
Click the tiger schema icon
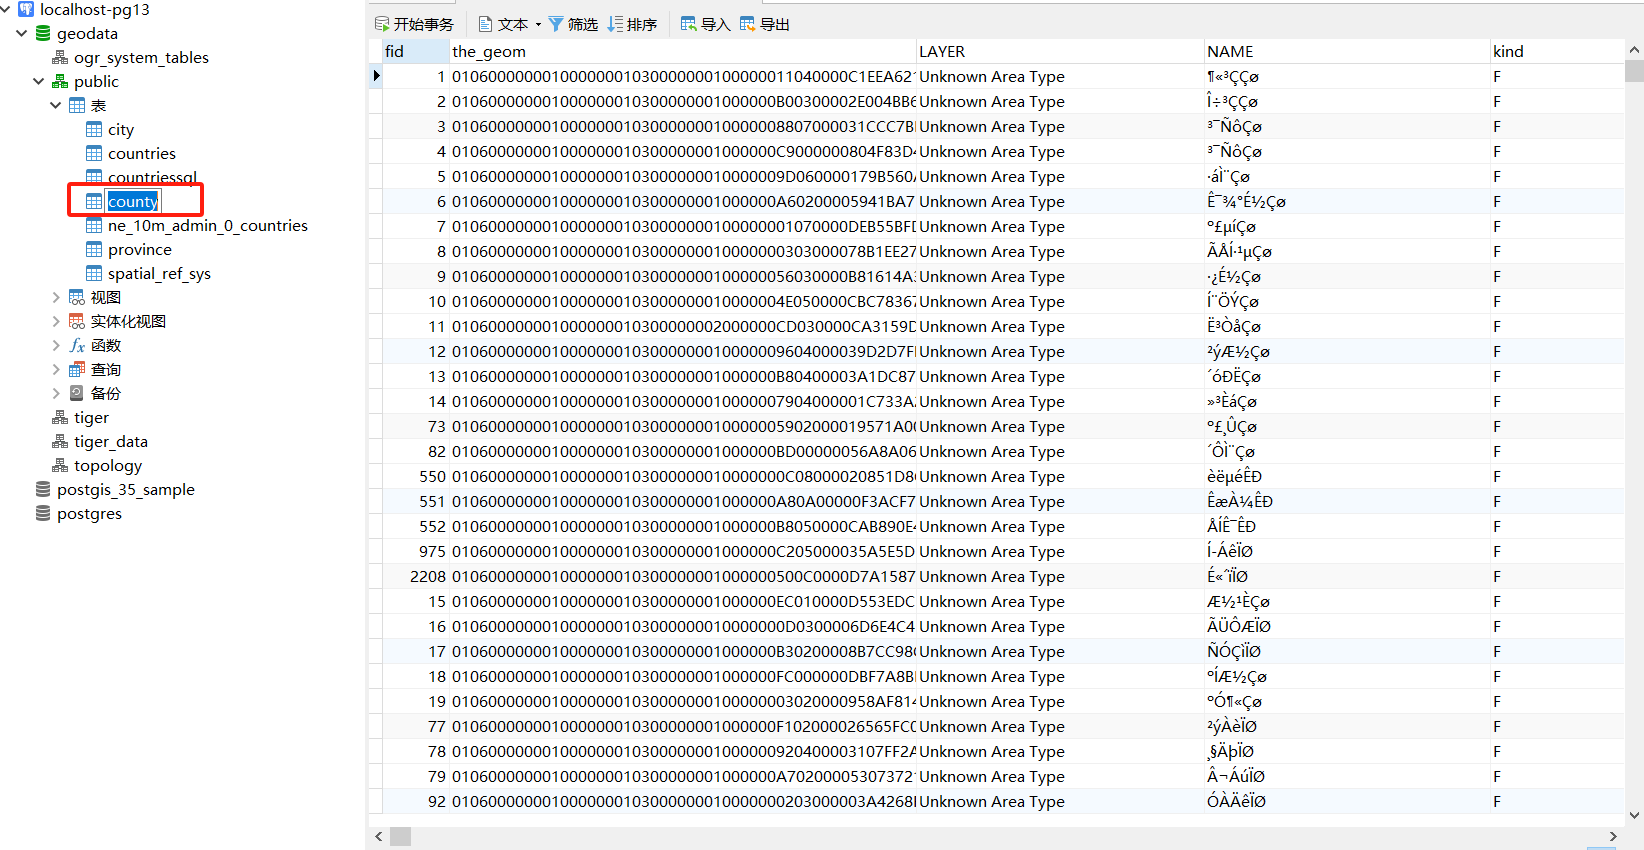(60, 417)
